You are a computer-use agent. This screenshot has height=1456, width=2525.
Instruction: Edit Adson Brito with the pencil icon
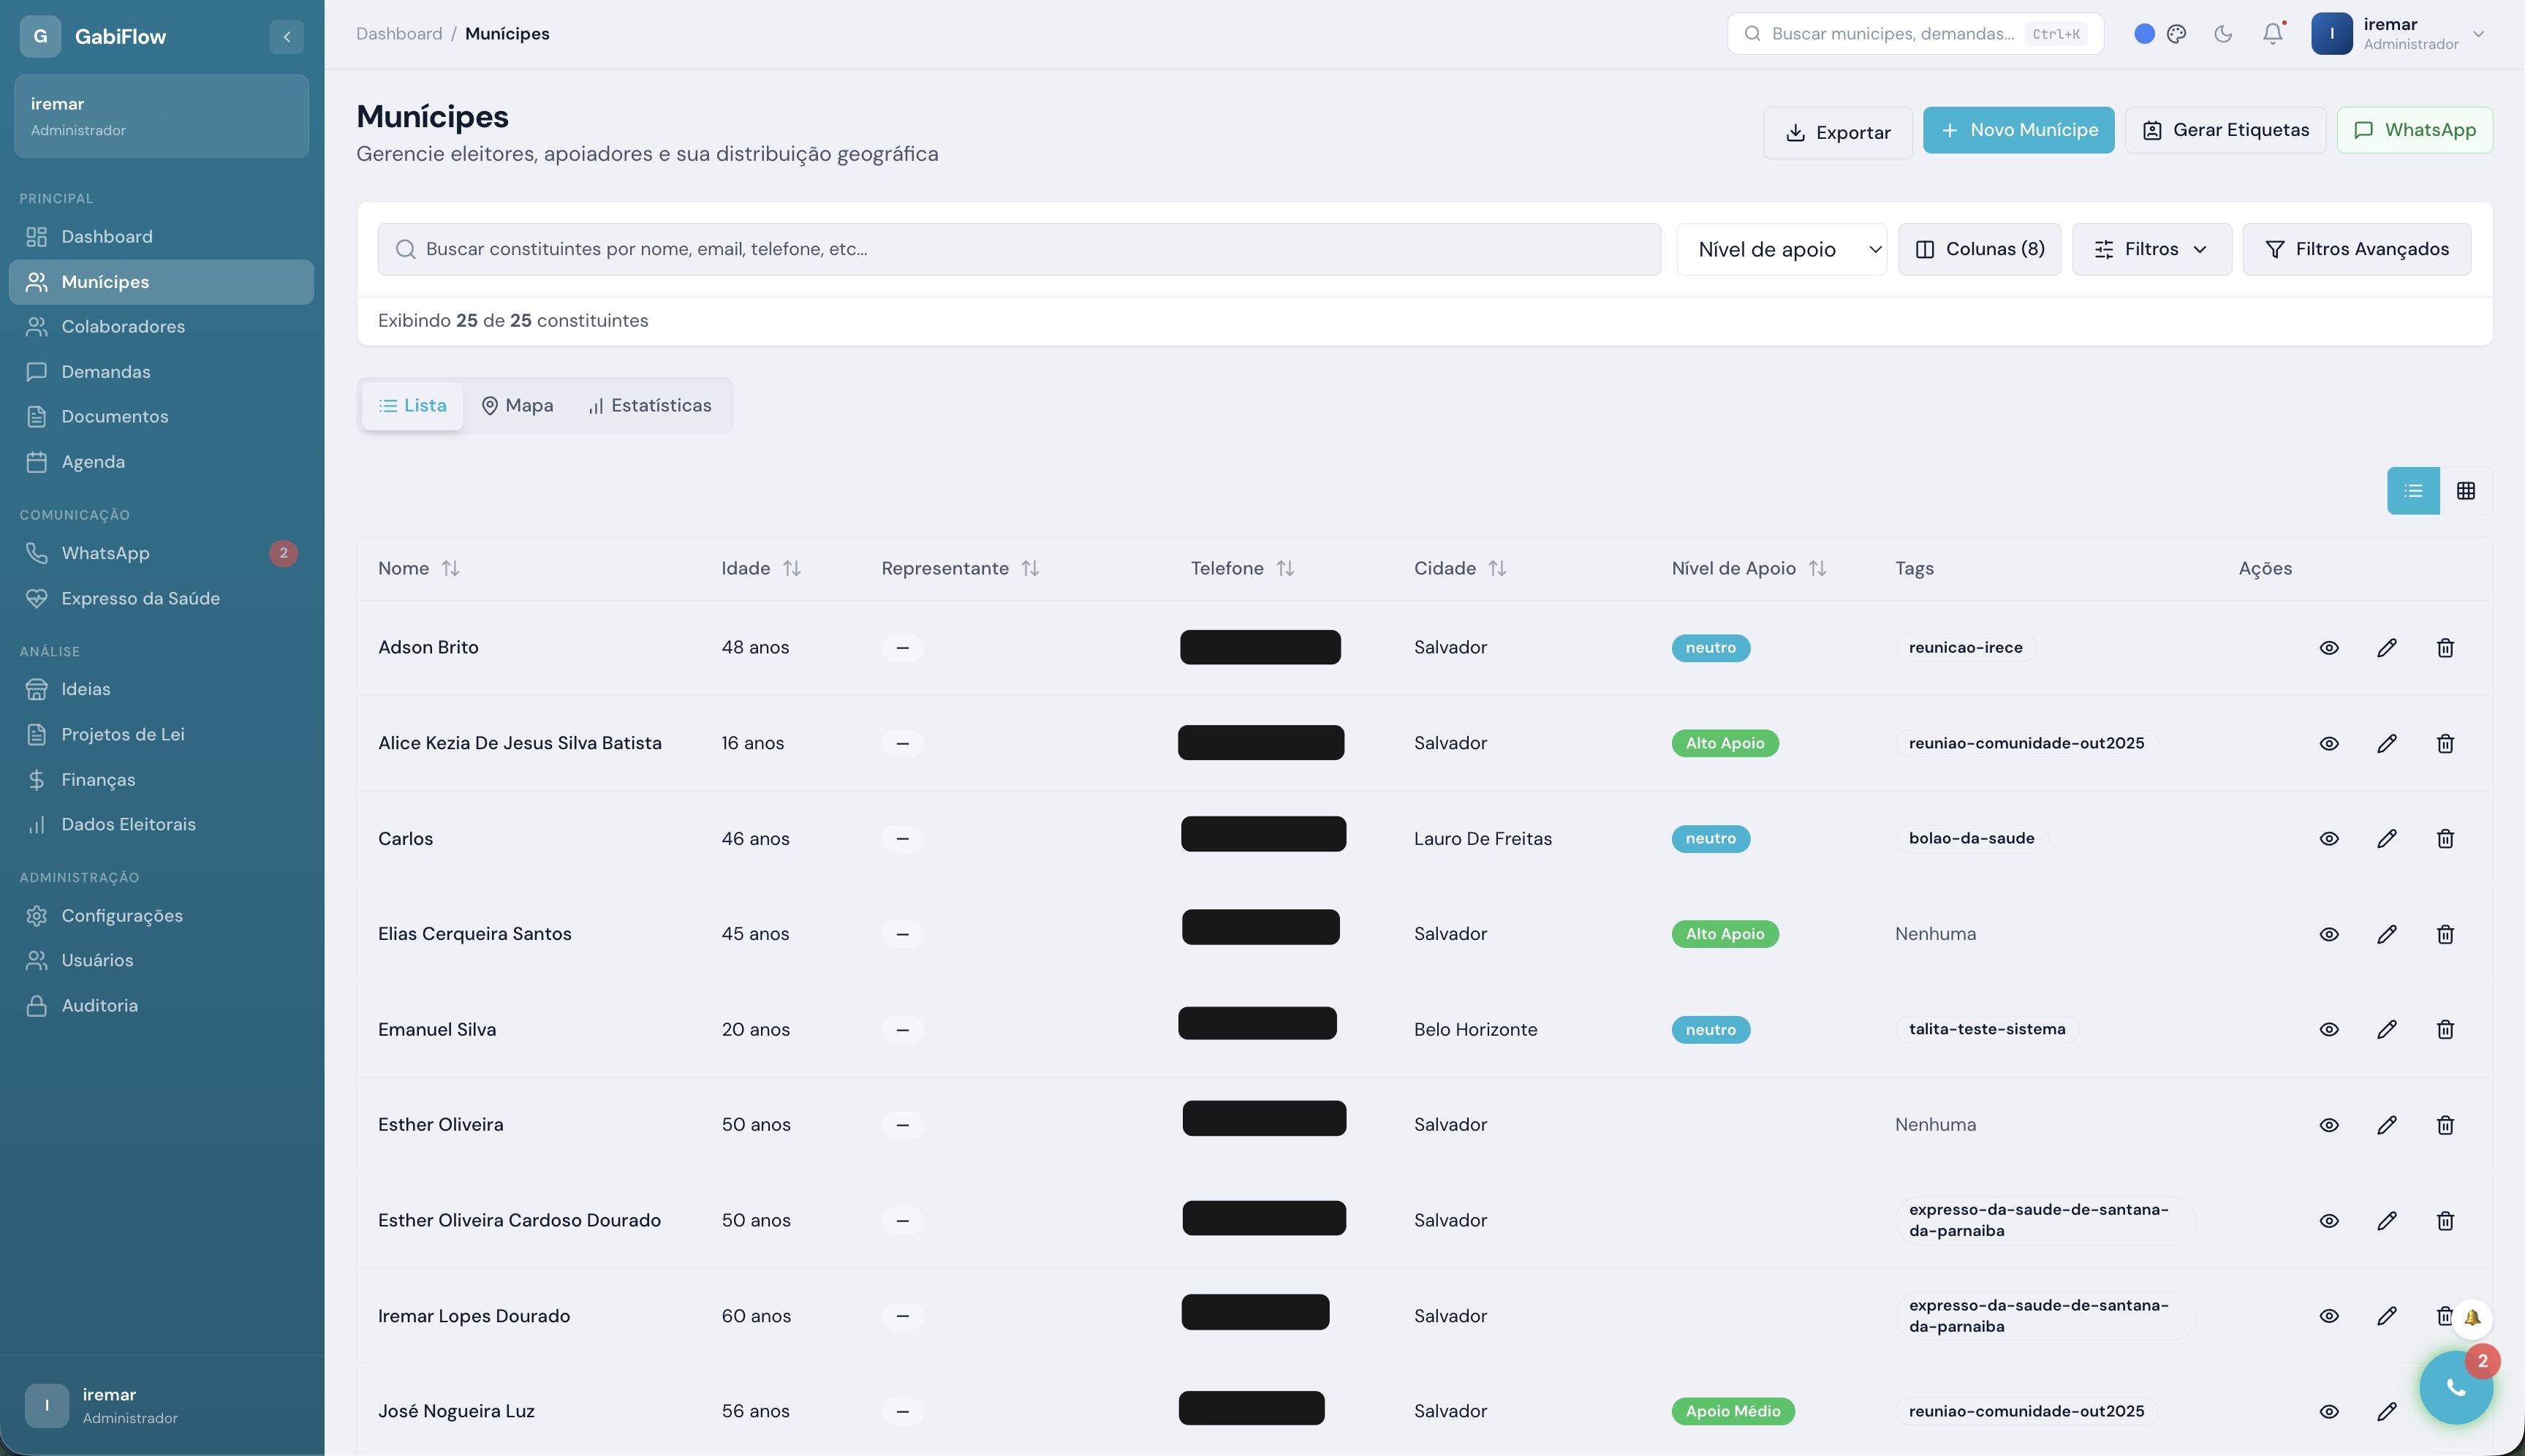[2387, 648]
